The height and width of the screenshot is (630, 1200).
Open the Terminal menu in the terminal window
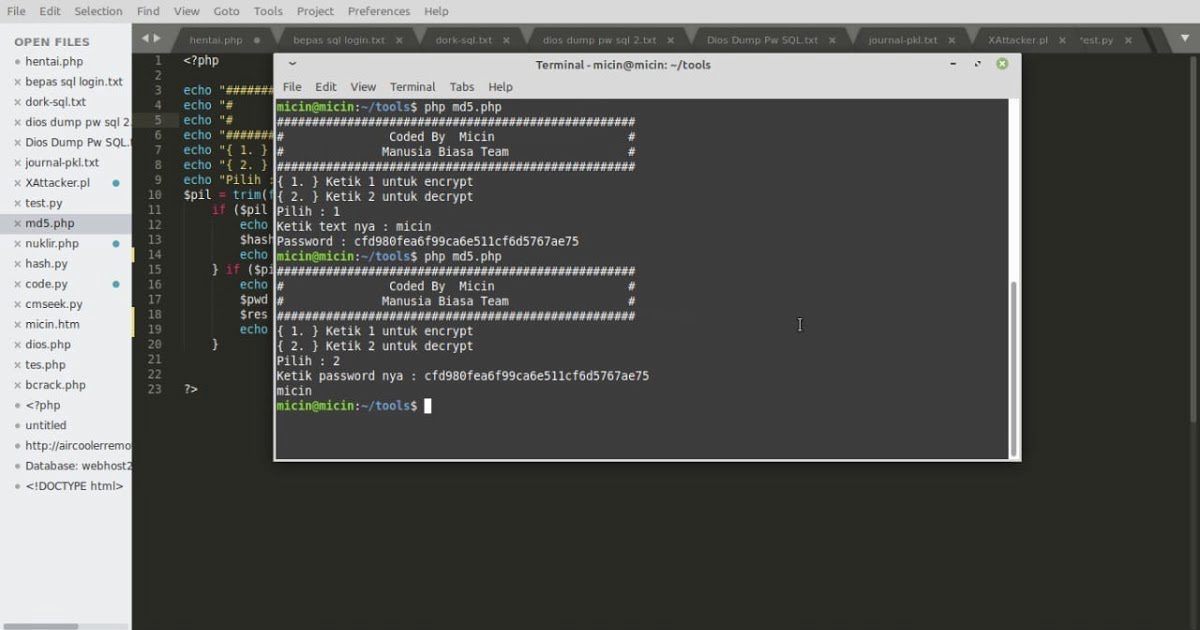coord(412,87)
